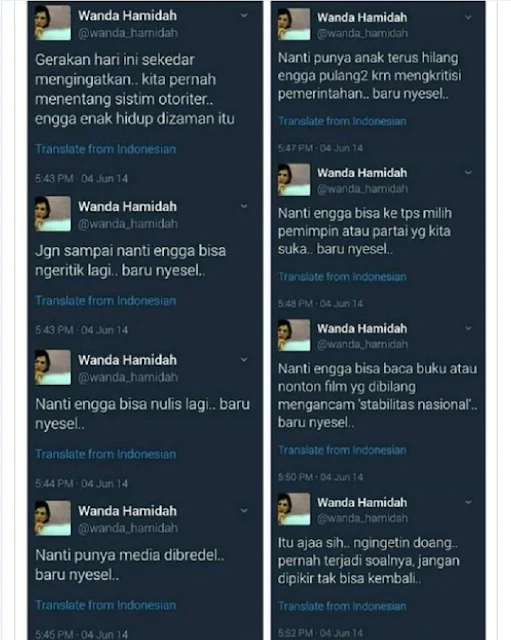511x640 pixels.
Task: Expand chevron menu on 'Jgn sampai nanti' tweet
Action: pos(244,206)
